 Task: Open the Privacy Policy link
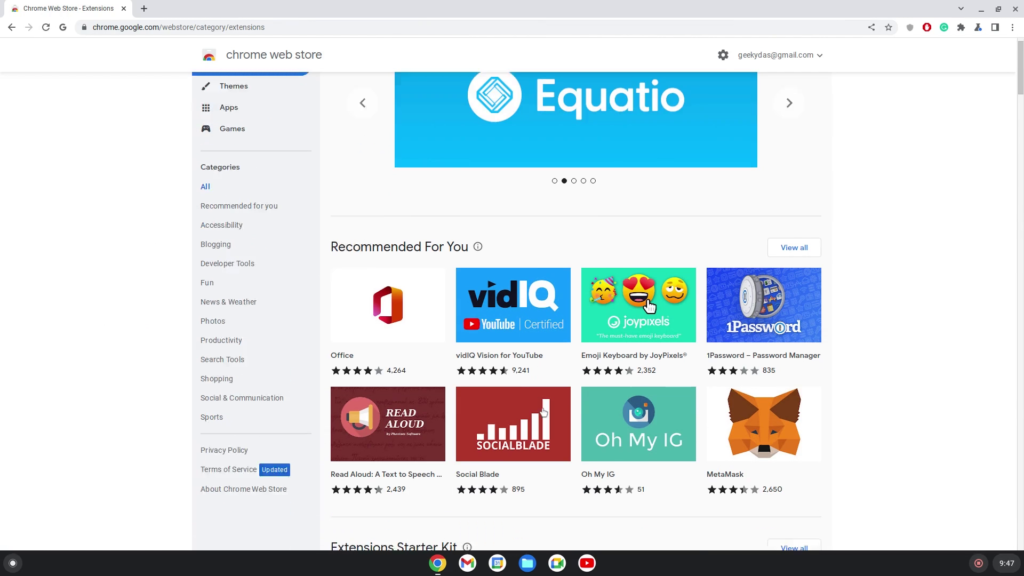point(224,450)
